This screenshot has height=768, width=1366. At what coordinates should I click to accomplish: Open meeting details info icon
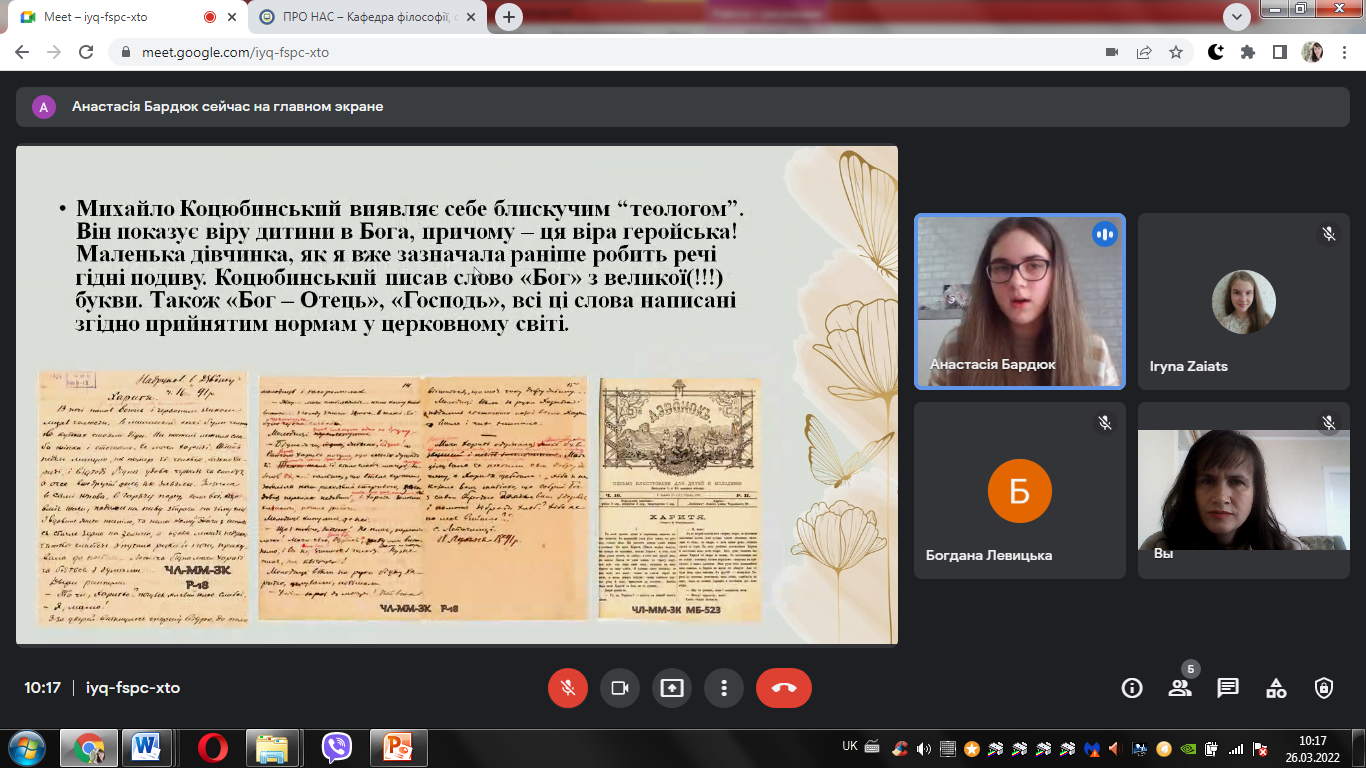[1132, 688]
